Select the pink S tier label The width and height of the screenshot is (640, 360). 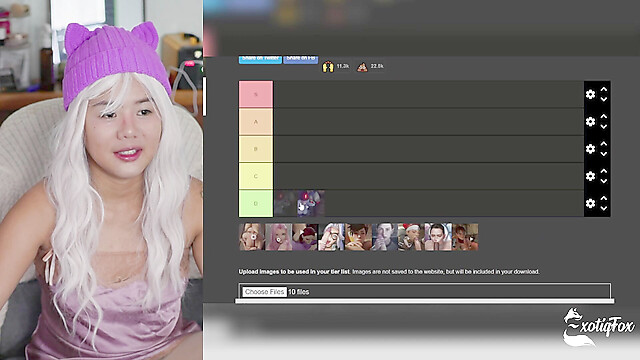coord(256,94)
